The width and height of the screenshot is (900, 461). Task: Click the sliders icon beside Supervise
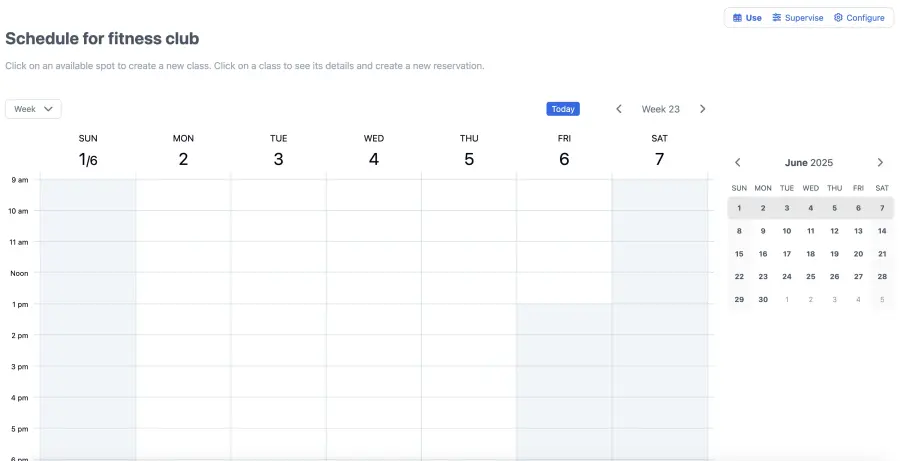pyautogui.click(x=777, y=18)
